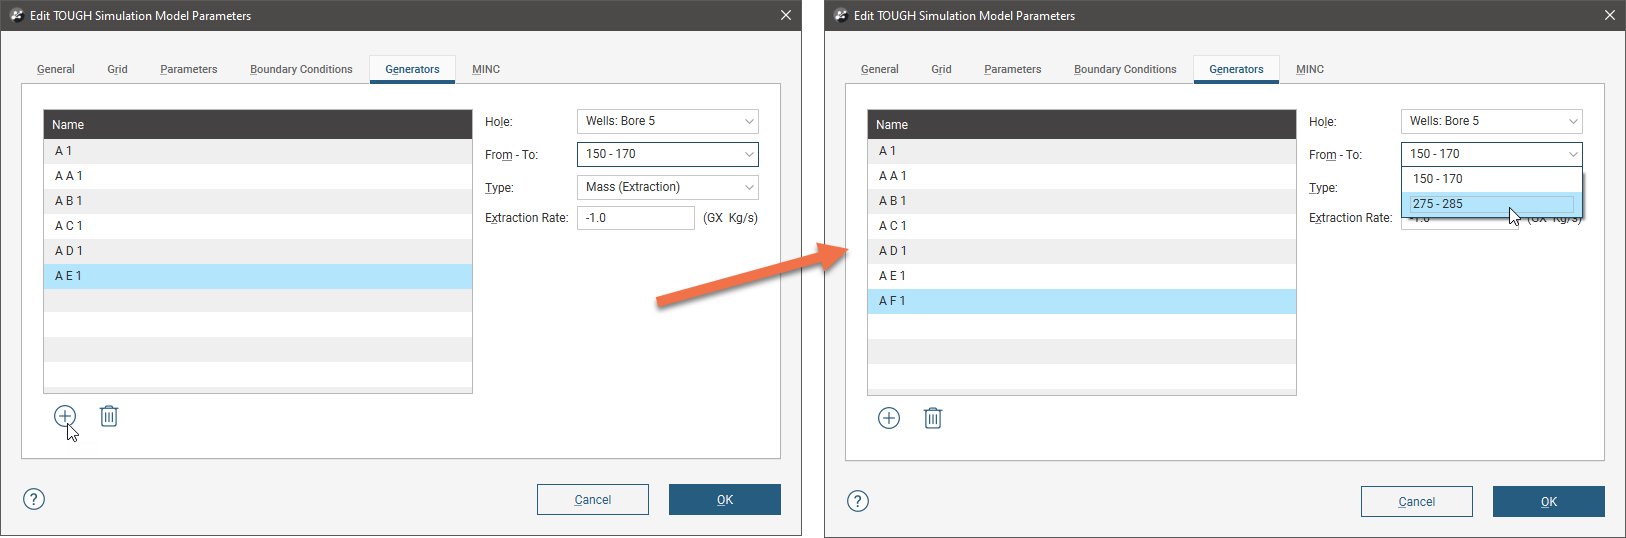Open help with question mark icon in right dialog
The height and width of the screenshot is (538, 1626).
[x=858, y=501]
